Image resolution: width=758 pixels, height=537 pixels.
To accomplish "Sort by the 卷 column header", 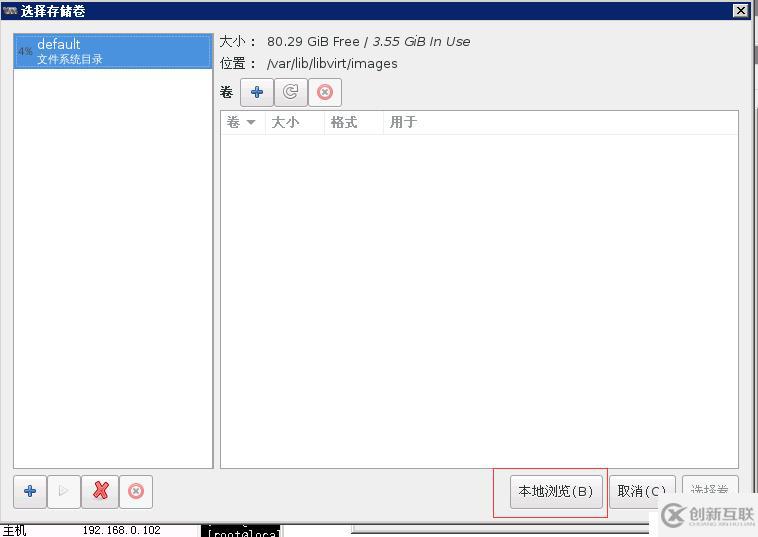I will click(x=242, y=122).
